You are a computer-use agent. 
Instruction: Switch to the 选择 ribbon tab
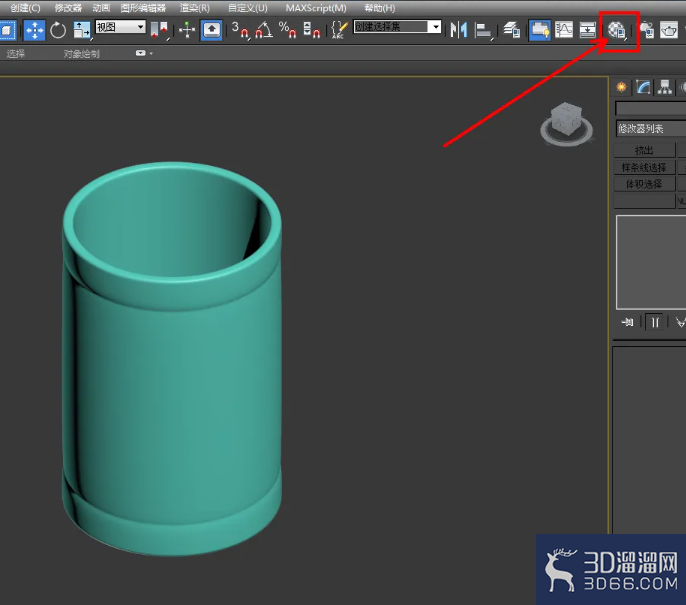coord(16,53)
